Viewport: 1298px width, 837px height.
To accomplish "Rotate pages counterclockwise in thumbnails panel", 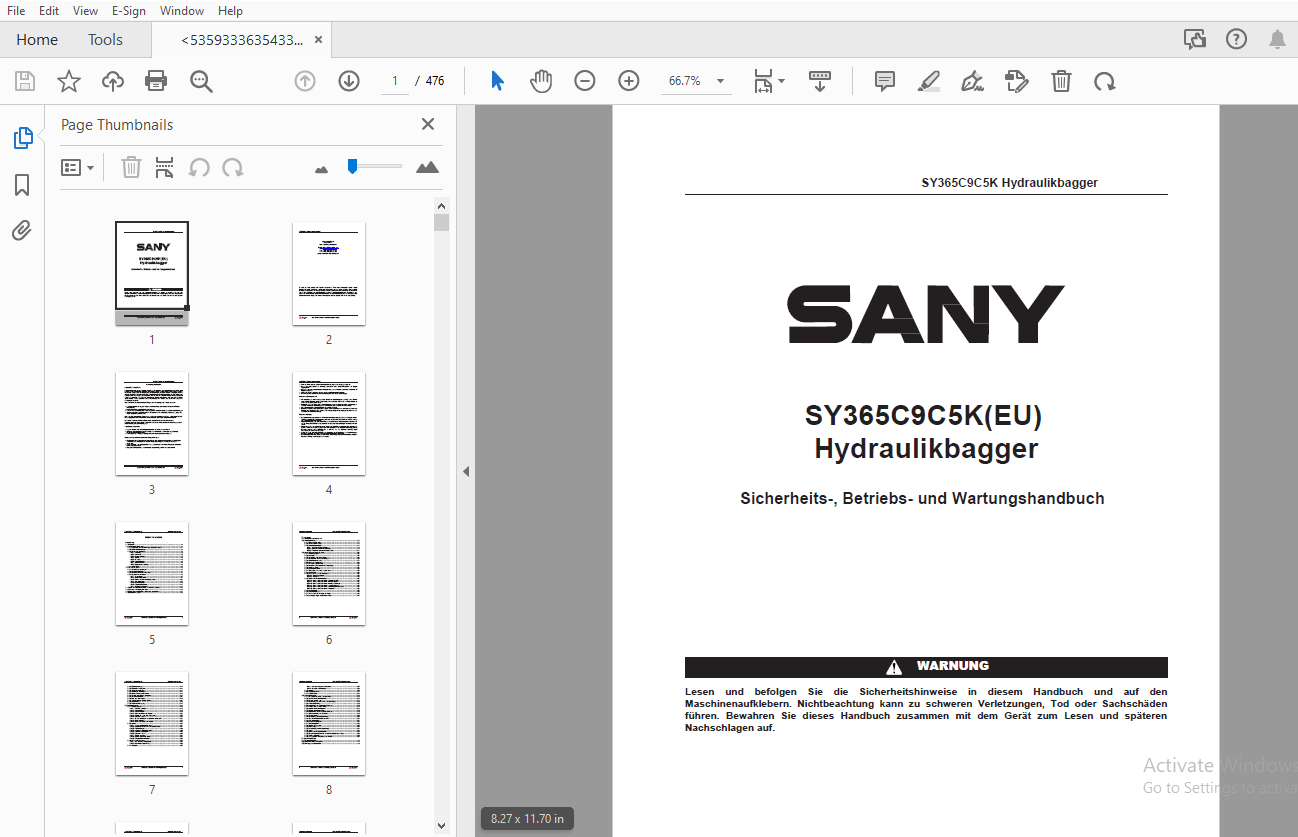I will (200, 167).
